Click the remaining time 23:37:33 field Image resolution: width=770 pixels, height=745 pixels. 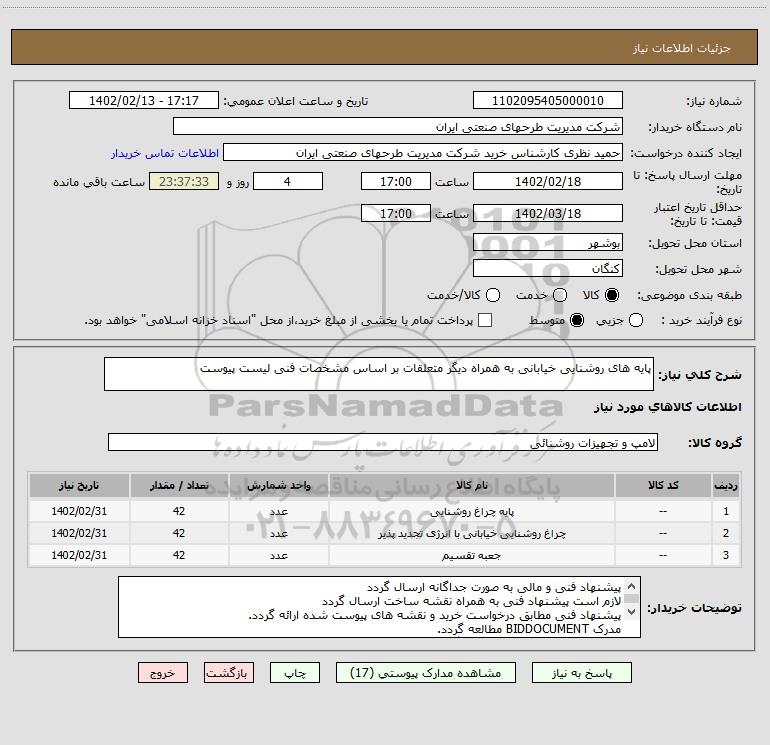184,181
